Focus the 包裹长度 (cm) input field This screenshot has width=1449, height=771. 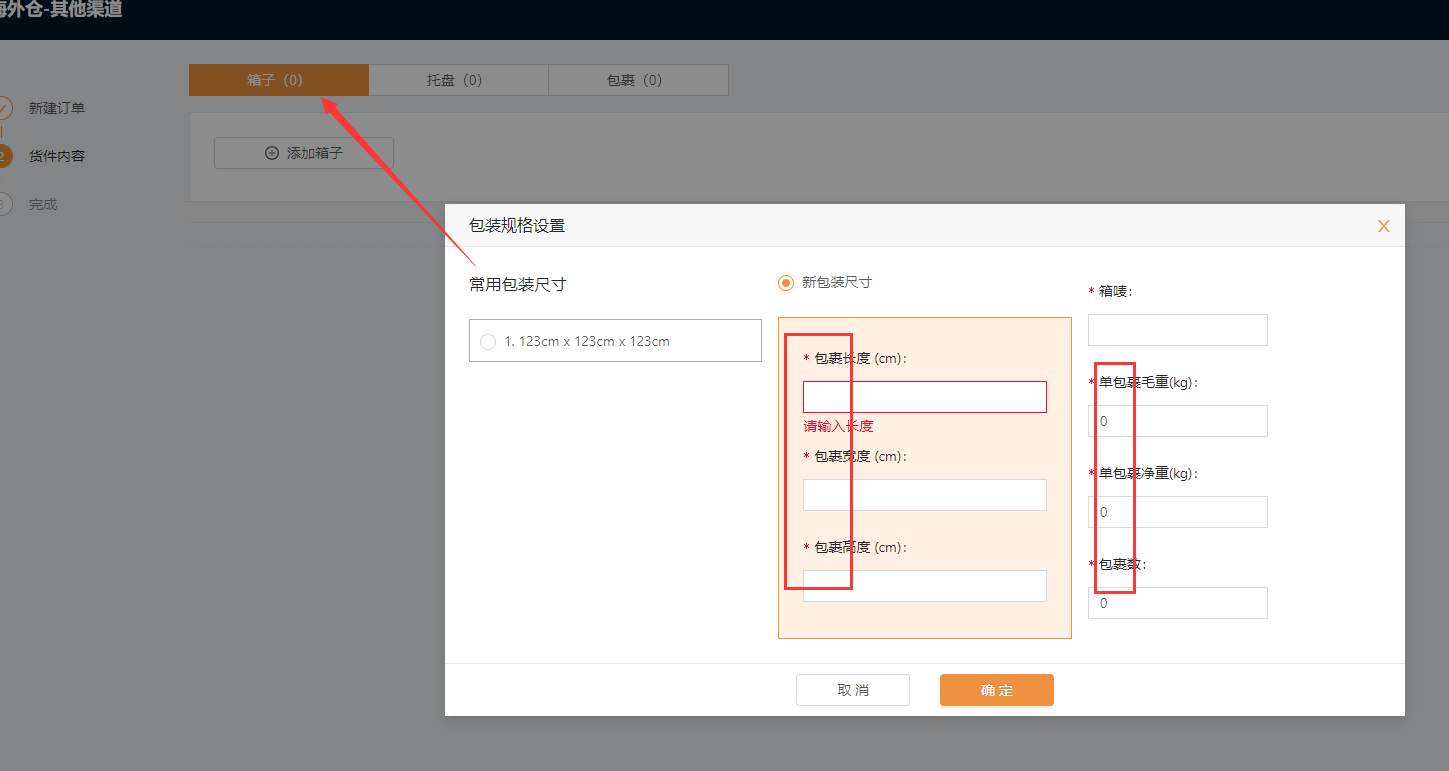pos(924,397)
